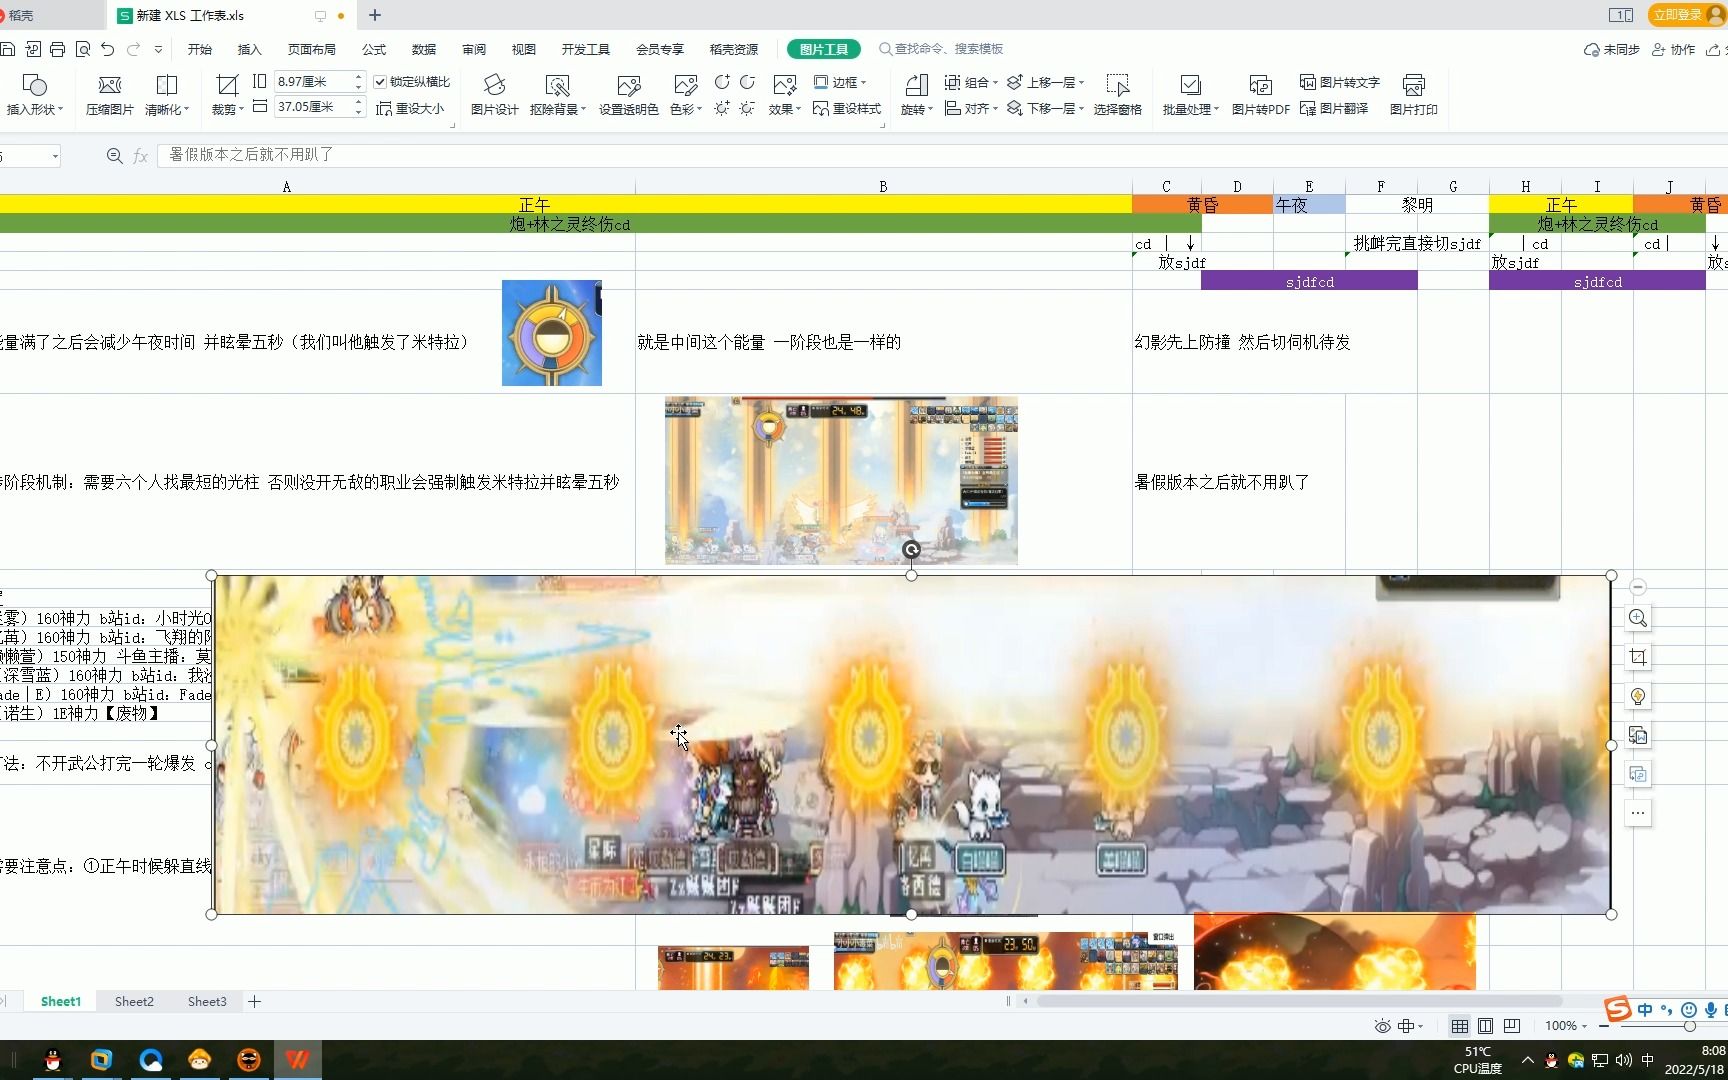Expand the Border (边框) dropdown

[863, 82]
